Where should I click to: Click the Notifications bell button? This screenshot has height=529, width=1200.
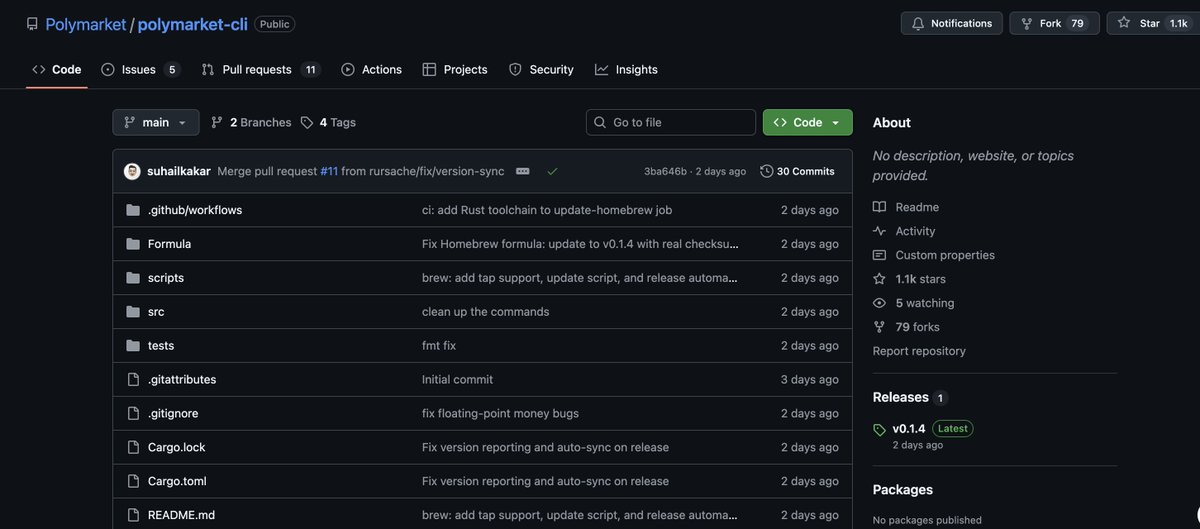pyautogui.click(x=951, y=23)
